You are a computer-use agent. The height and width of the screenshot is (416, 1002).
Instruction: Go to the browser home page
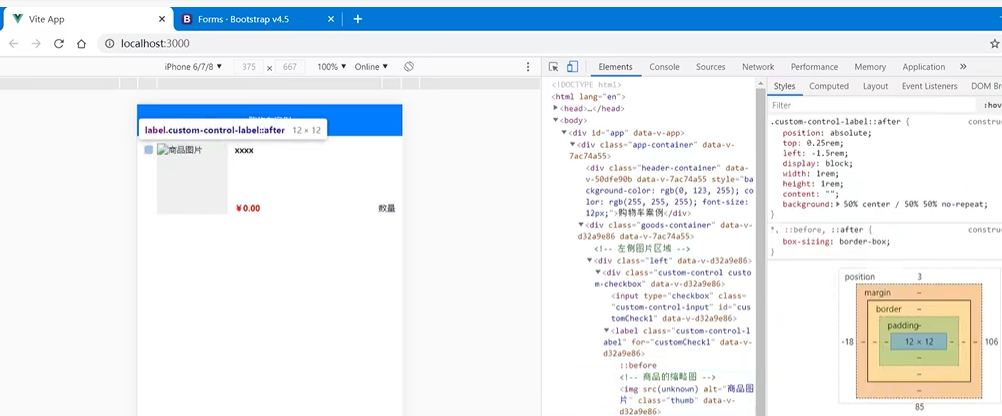(81, 43)
